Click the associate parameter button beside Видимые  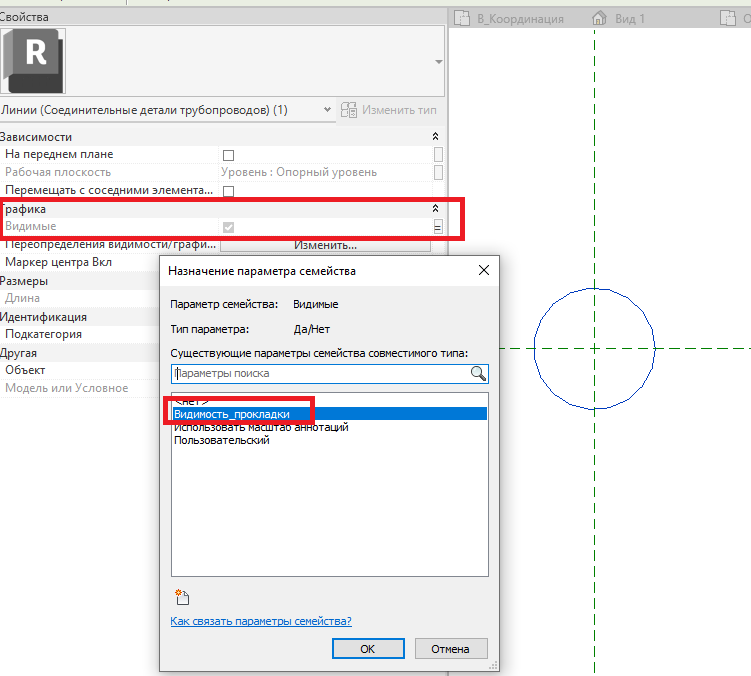click(x=438, y=227)
